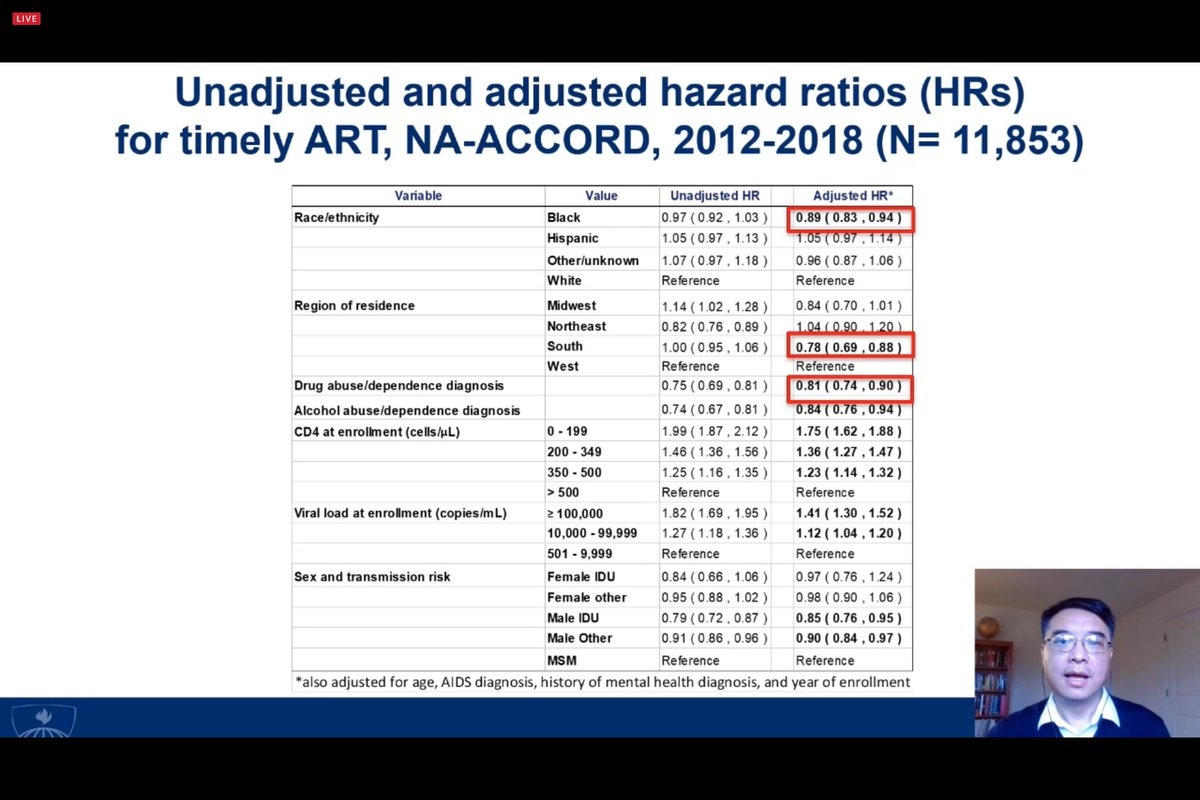Screen dimensions: 1200x800
Task: Click 'Viral load at enrollment (copies/mL)' label
Action: coord(400,513)
